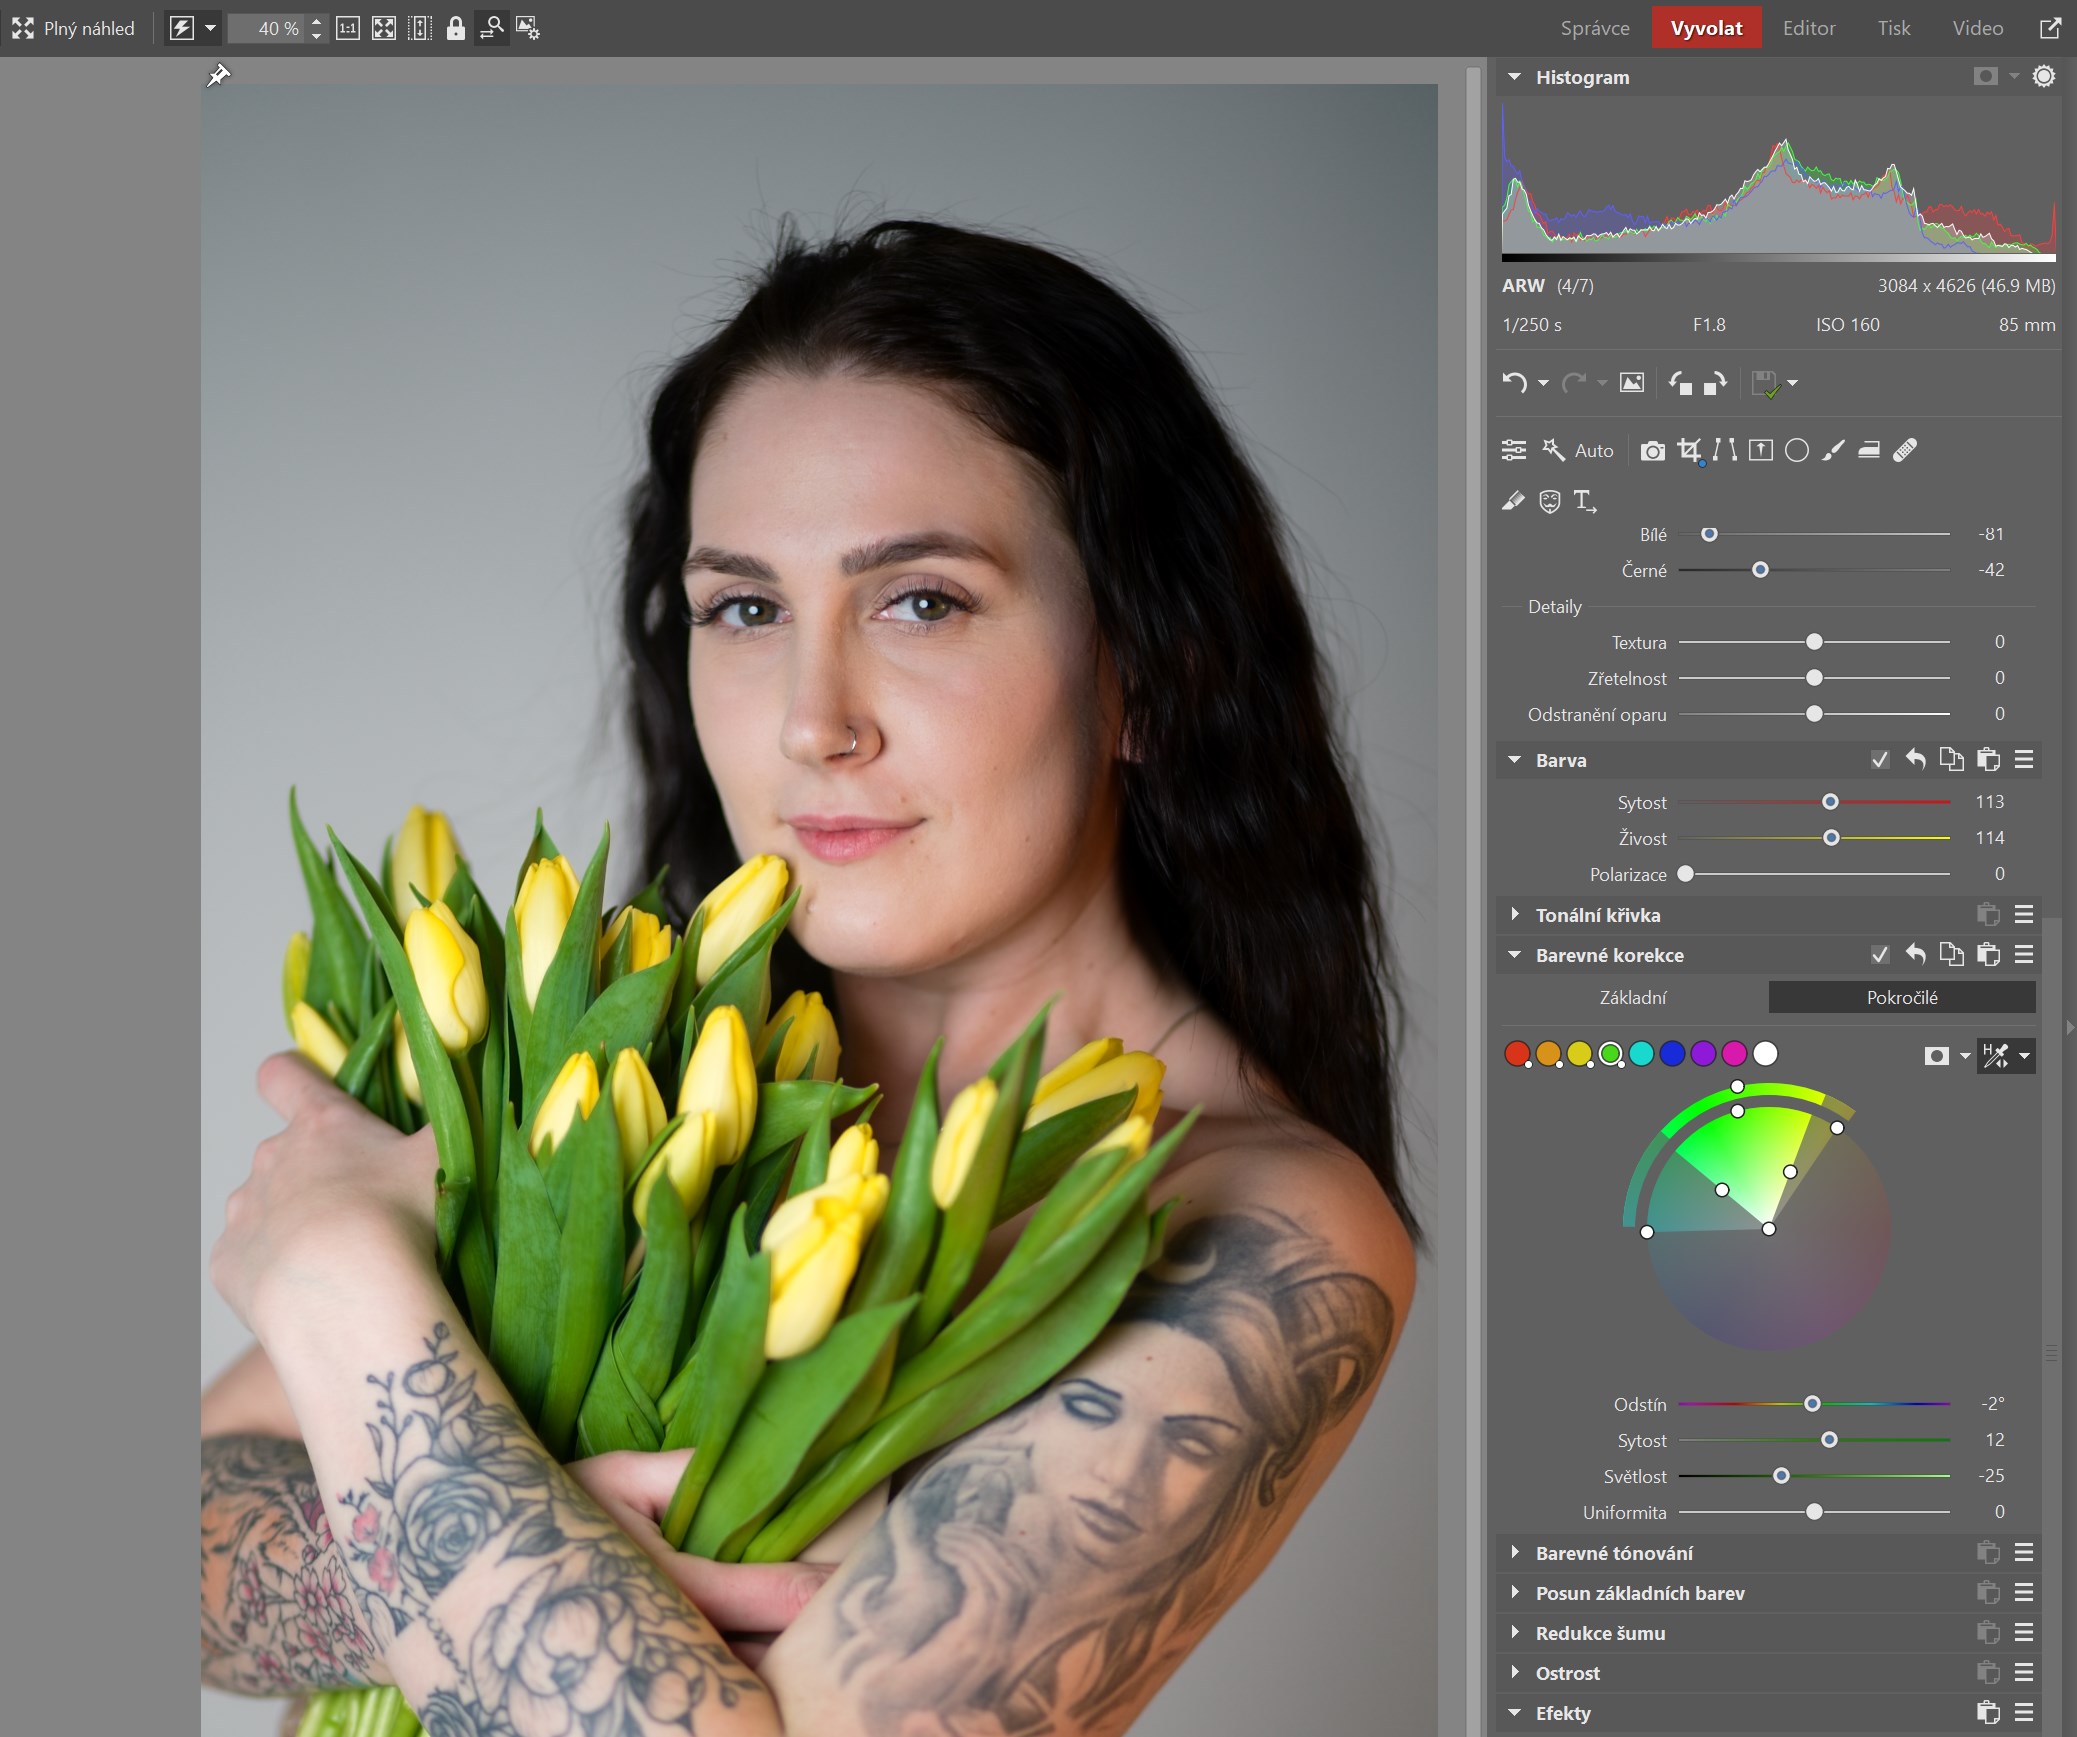Switch to the Editor tab
The image size is (2077, 1737).
click(x=1808, y=28)
